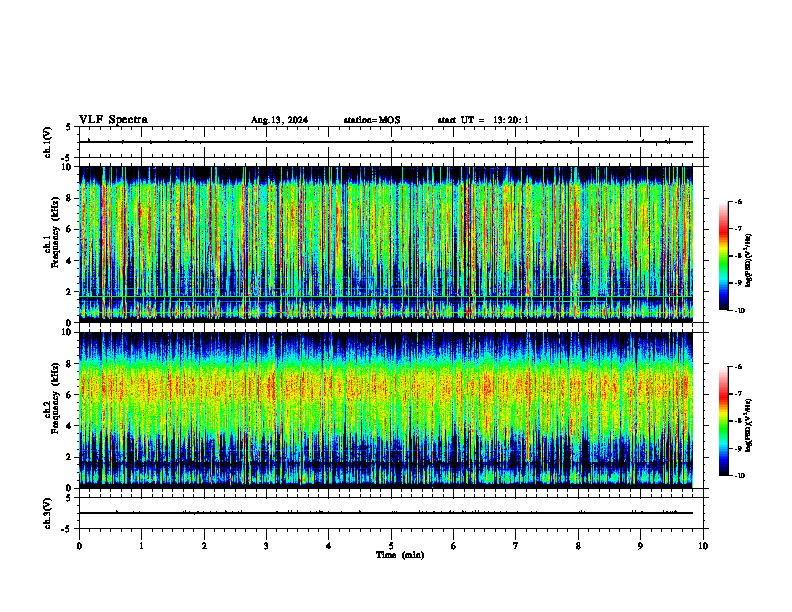Click tick label "9" on Time axis
Viewport: 792px width, 612px height.
click(640, 546)
